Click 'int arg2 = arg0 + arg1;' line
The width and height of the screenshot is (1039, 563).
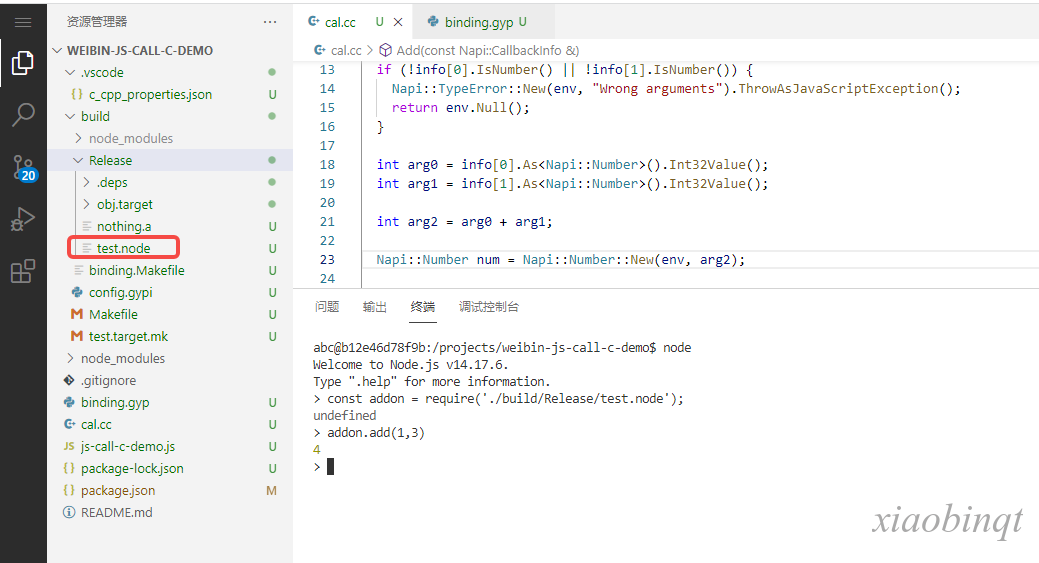464,222
